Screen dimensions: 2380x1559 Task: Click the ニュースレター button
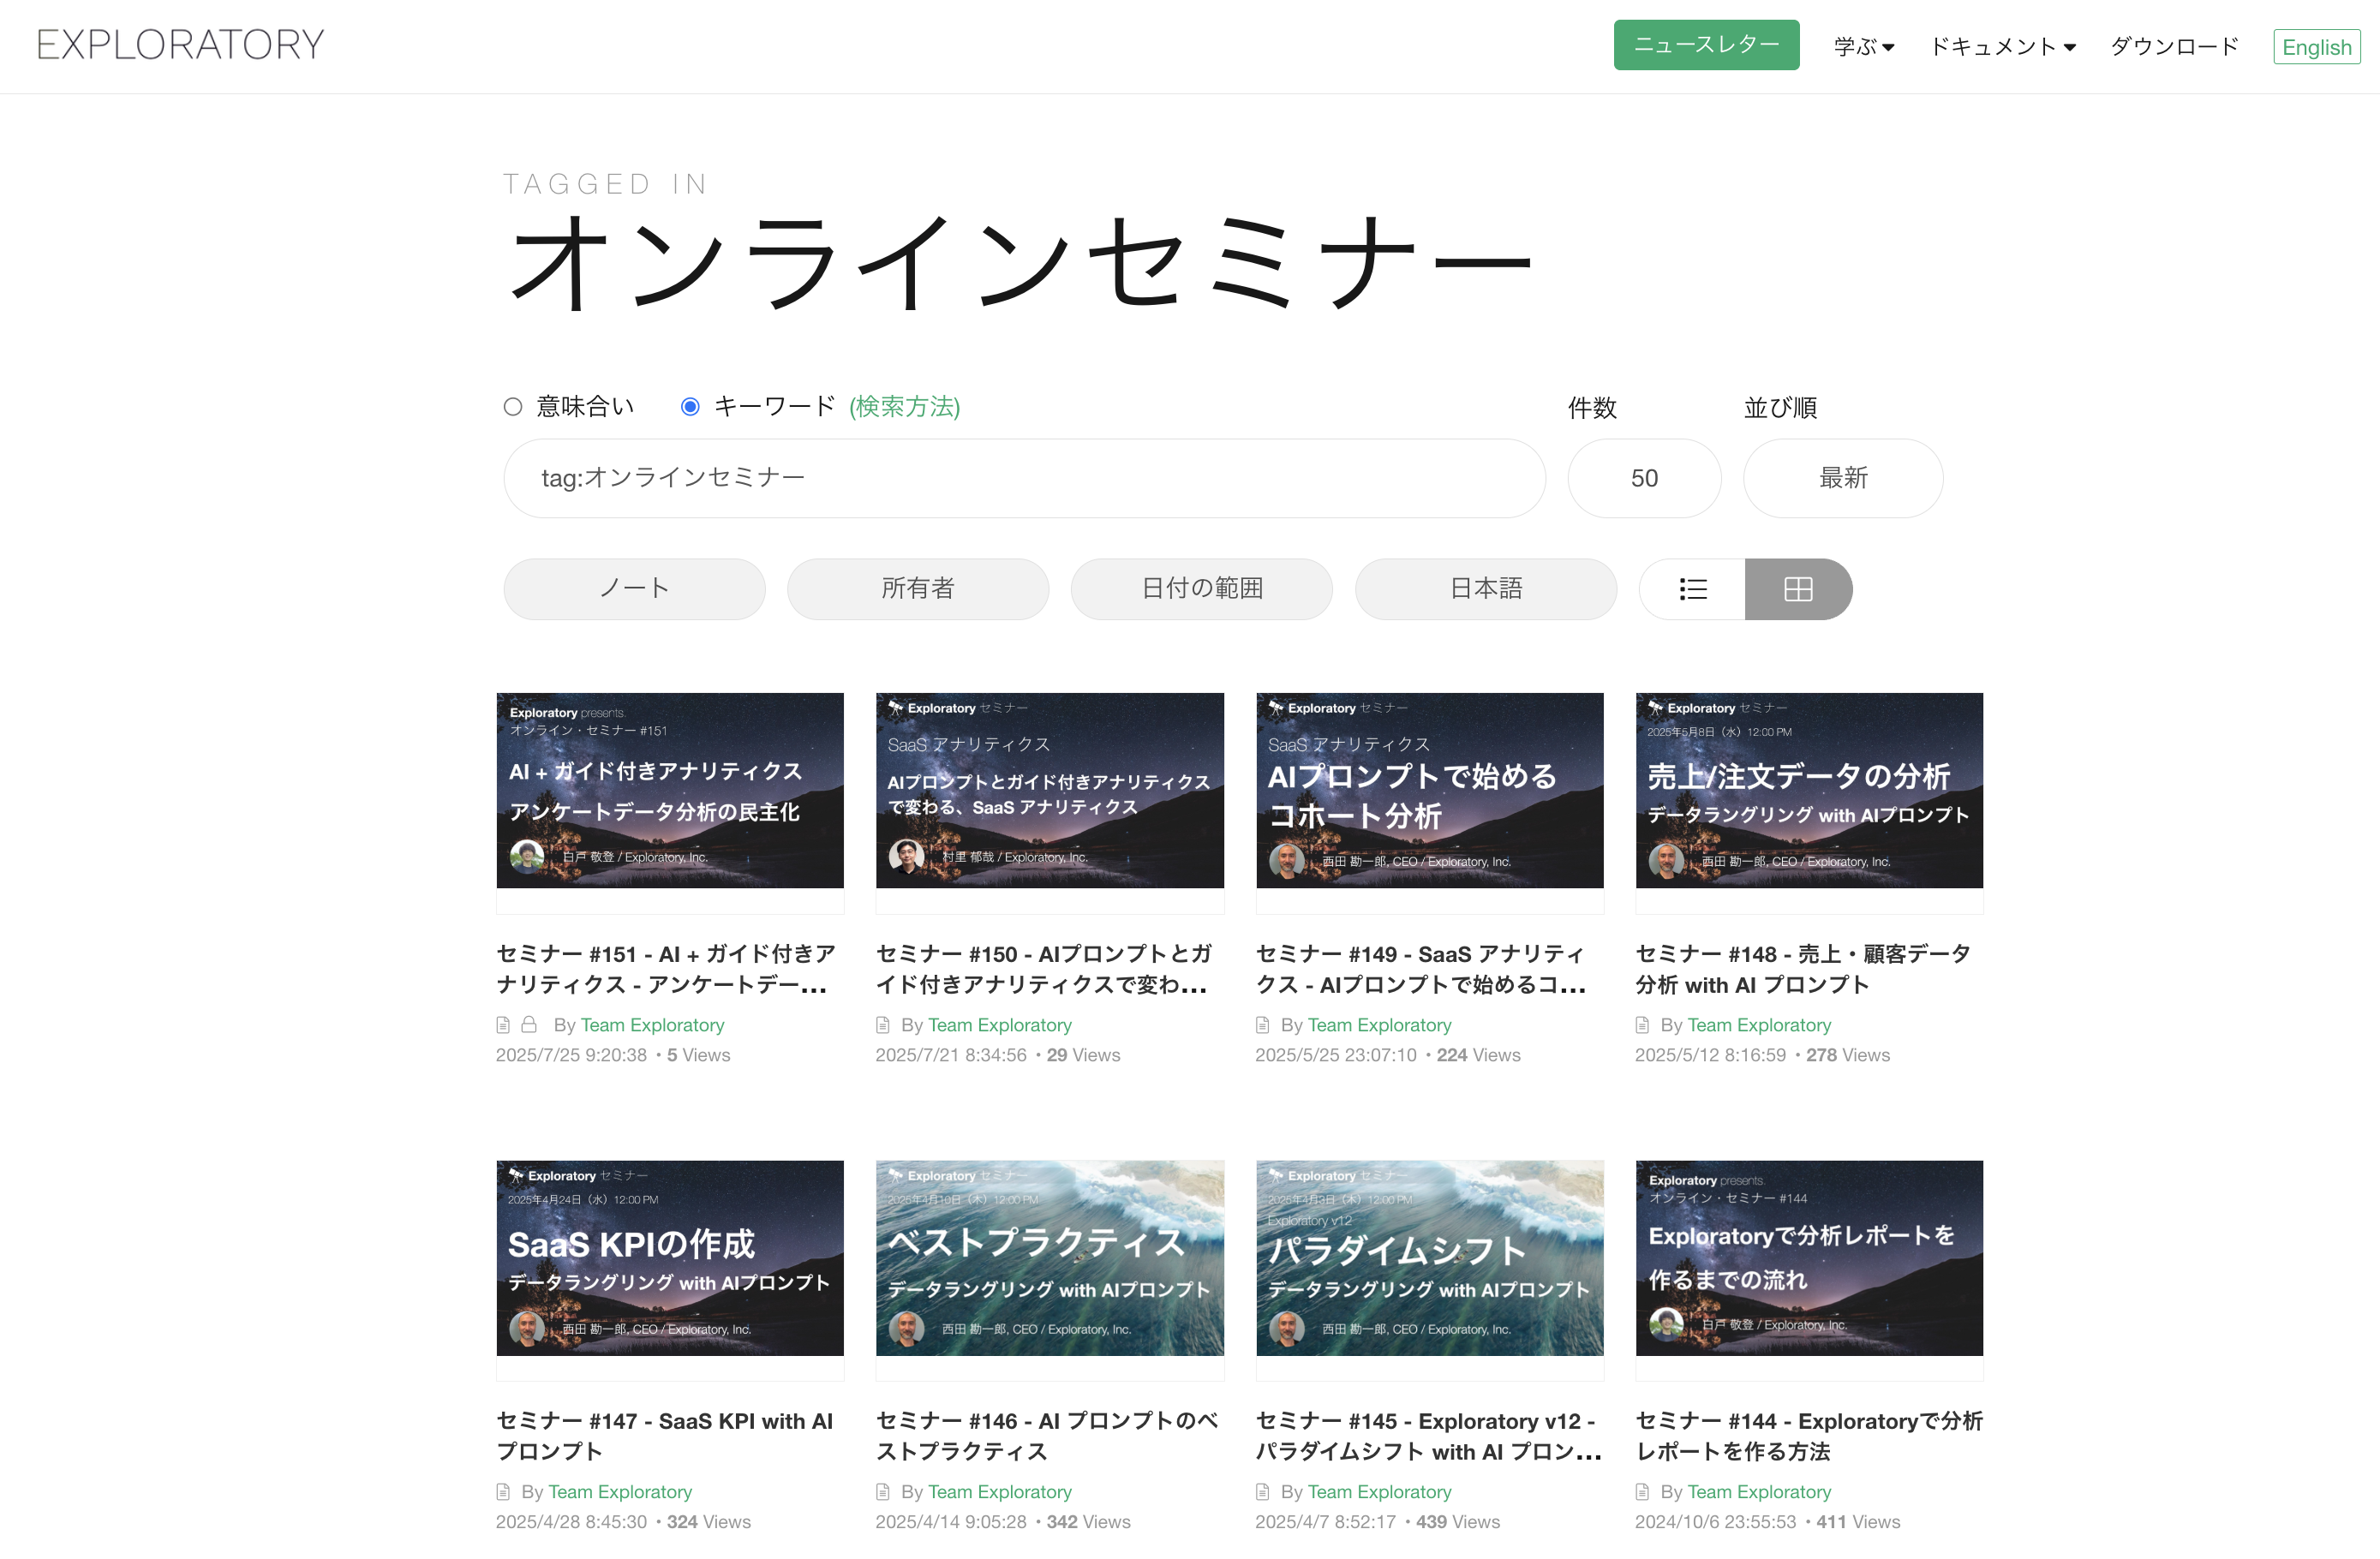click(x=1706, y=45)
